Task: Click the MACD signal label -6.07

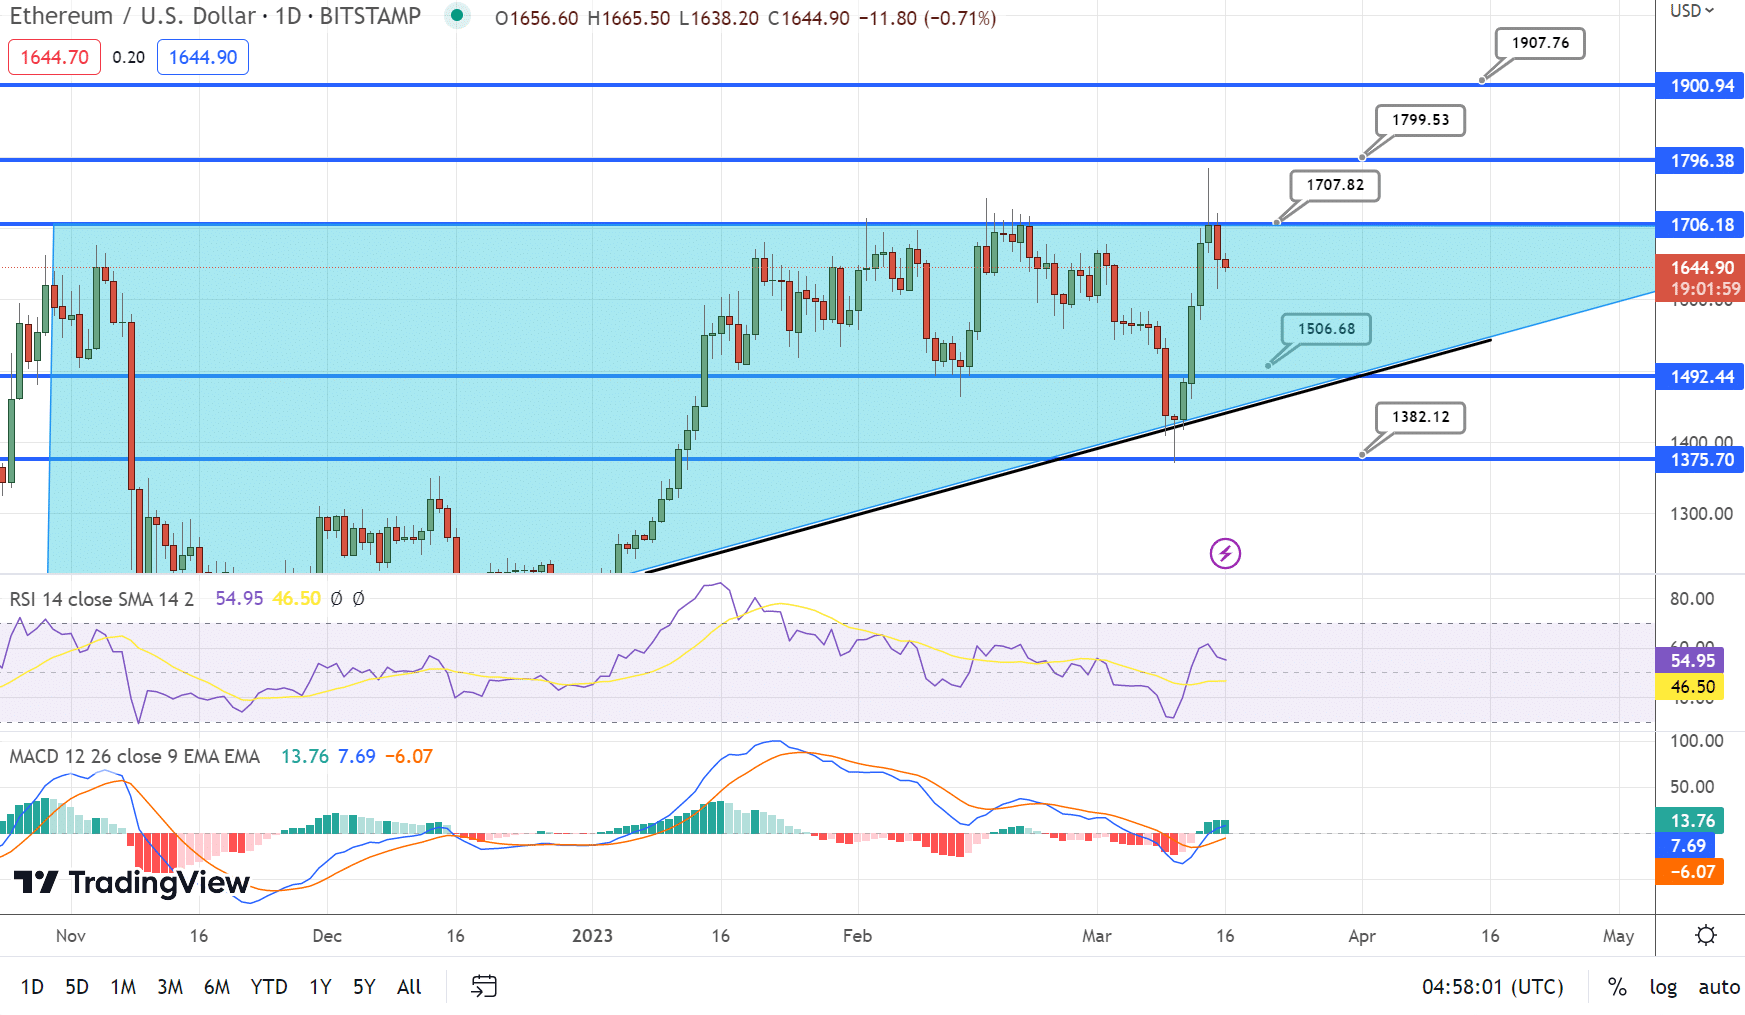Action: click(1691, 872)
